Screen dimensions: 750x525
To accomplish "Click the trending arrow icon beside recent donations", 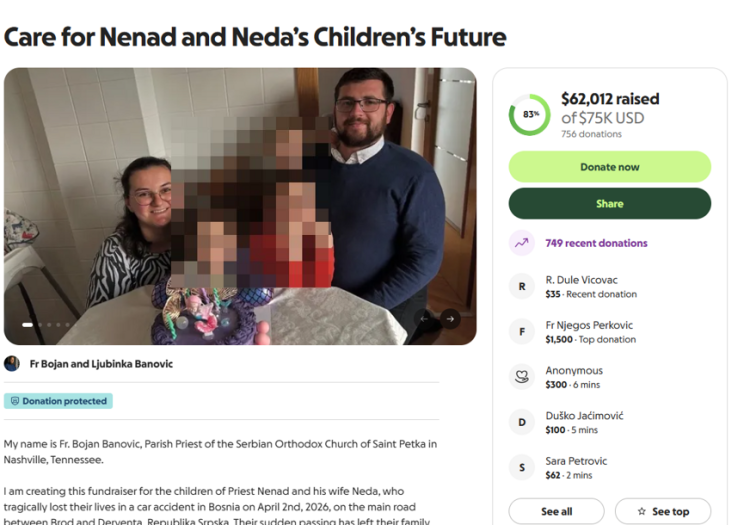I will coord(521,243).
